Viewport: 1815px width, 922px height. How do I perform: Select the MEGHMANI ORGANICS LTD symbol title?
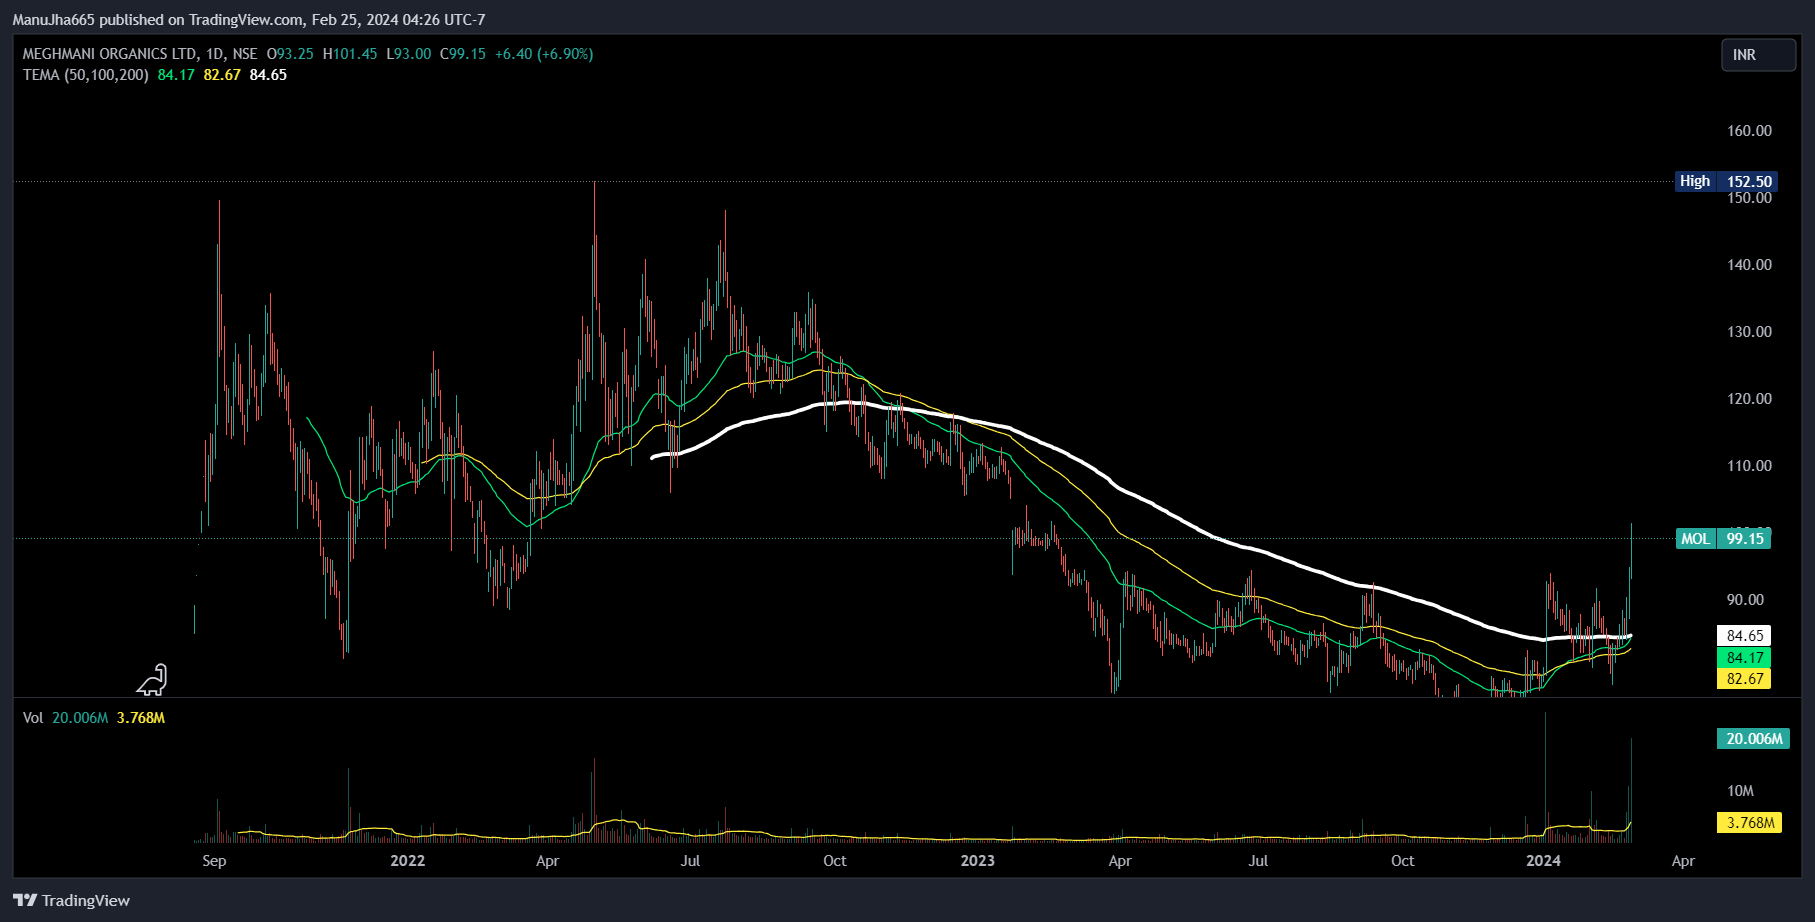click(110, 54)
